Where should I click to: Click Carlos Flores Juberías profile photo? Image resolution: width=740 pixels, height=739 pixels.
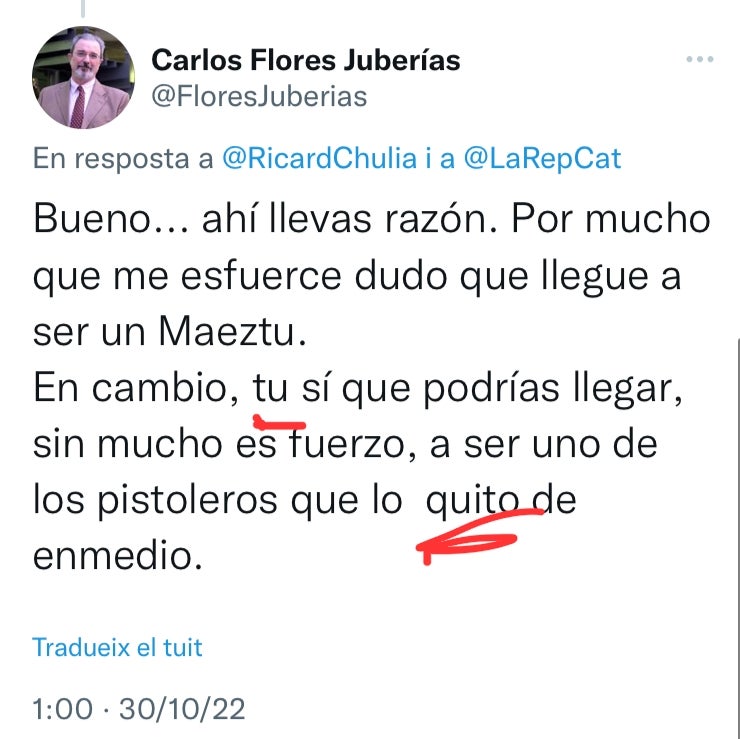click(x=84, y=77)
